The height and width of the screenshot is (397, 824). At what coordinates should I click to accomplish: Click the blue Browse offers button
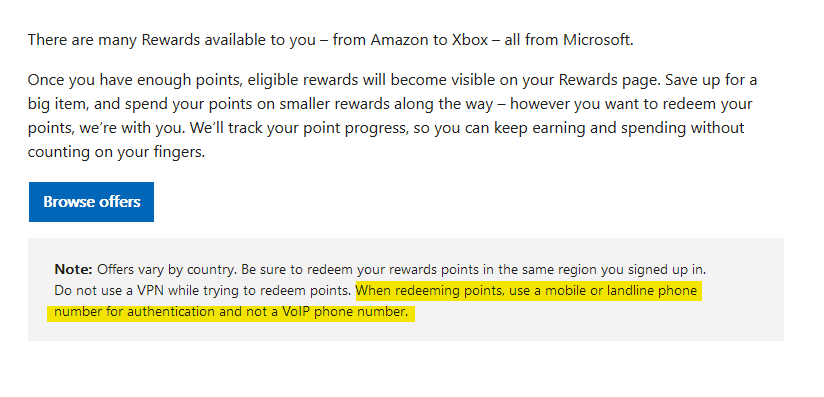91,202
